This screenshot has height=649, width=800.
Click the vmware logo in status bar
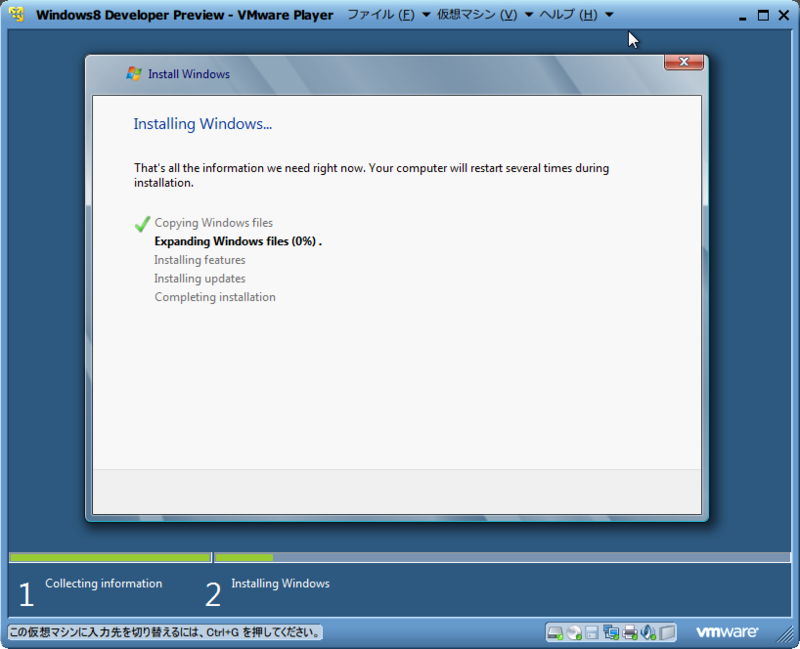click(x=728, y=632)
